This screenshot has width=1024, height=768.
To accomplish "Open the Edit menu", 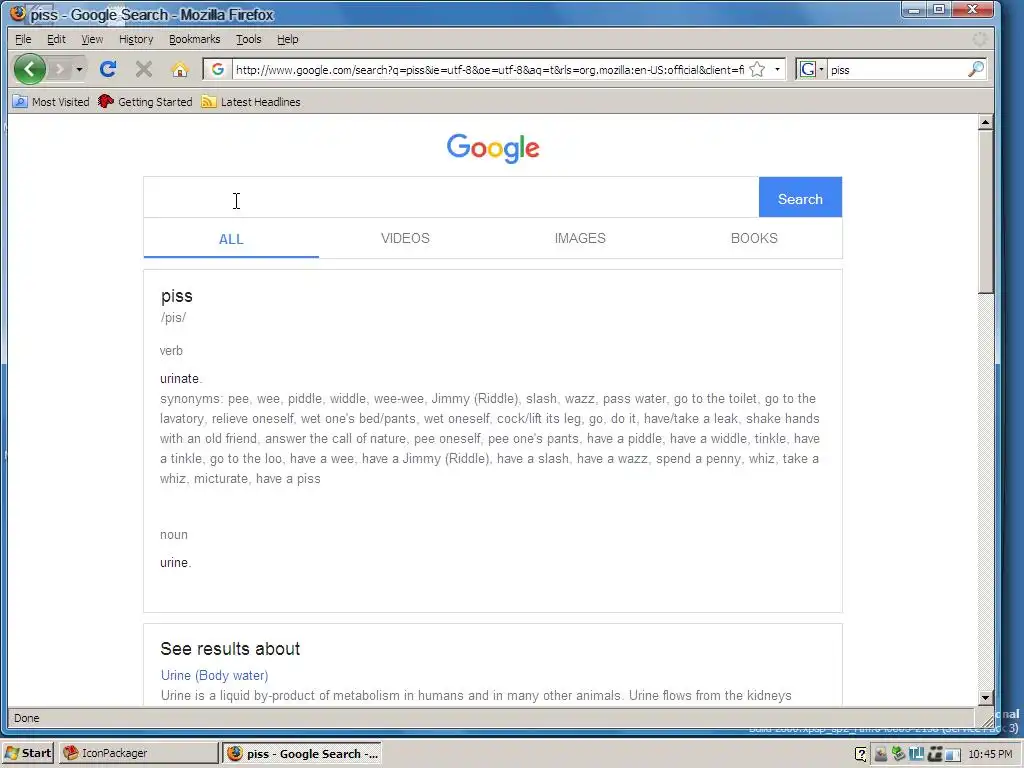I will coord(56,39).
